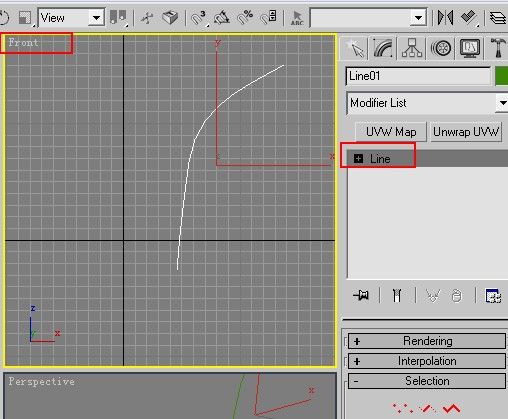Switch to the Motion panel tab
Screen dimensions: 508x419
[441, 48]
